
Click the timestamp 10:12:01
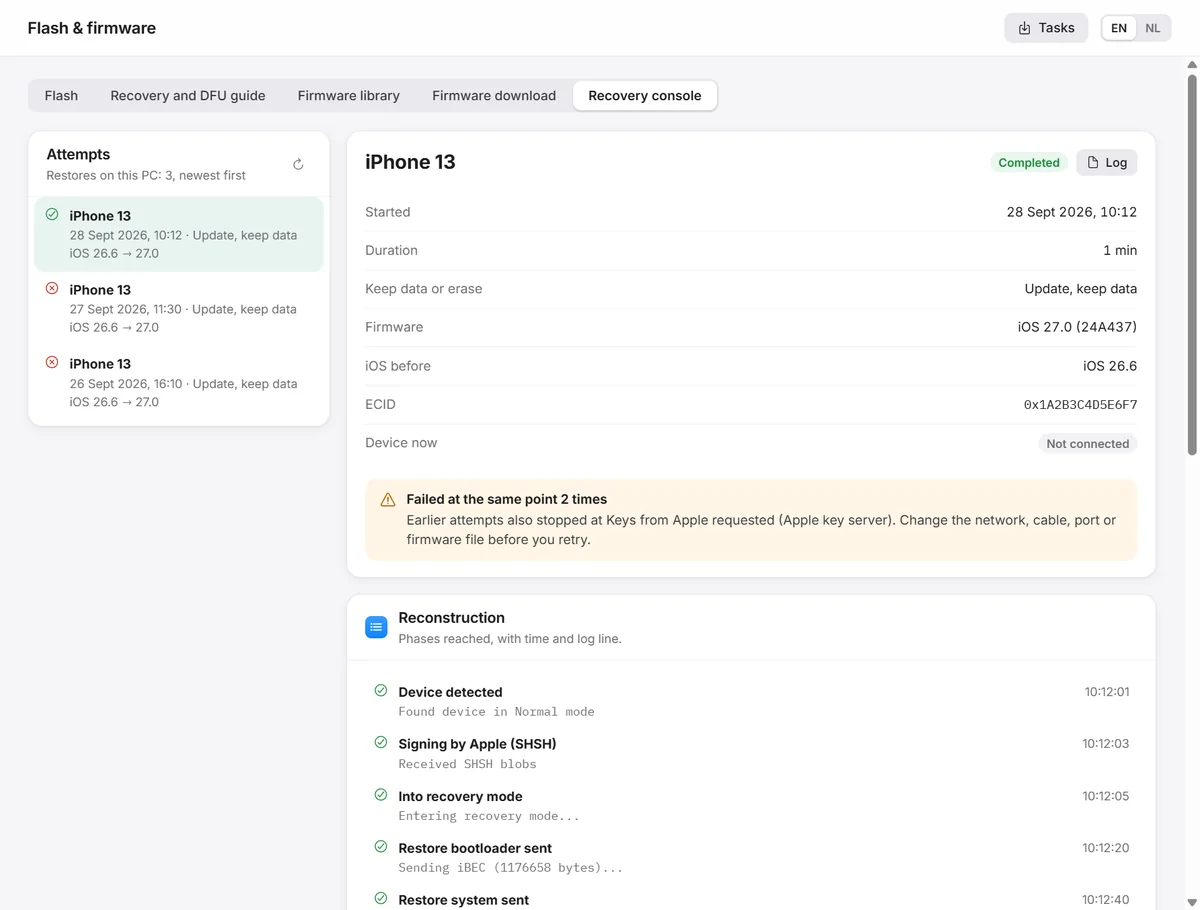pos(1107,692)
